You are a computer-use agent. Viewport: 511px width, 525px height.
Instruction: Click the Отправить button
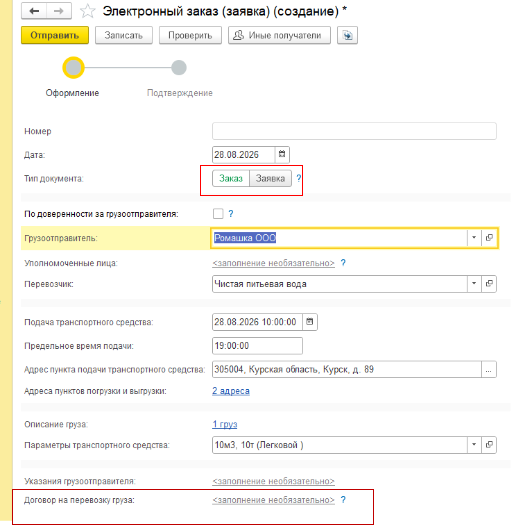(55, 35)
